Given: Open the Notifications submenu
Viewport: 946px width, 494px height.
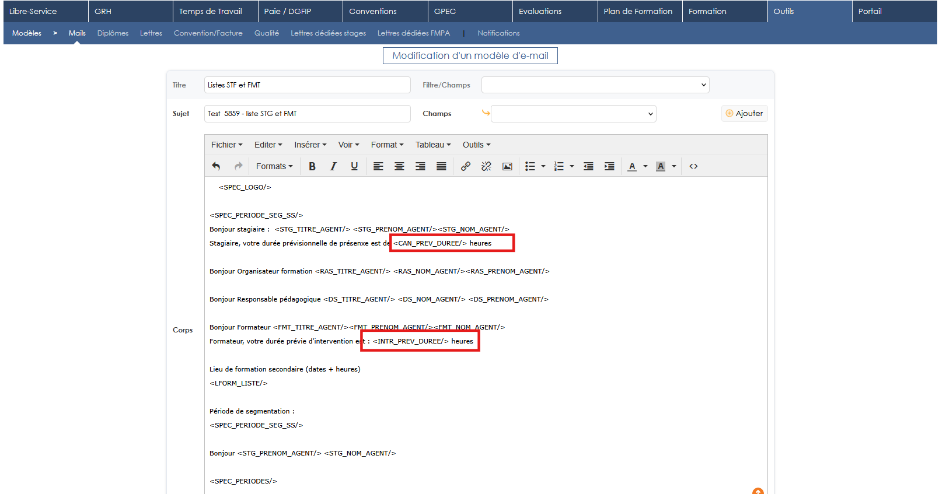Looking at the screenshot, I should click(498, 33).
